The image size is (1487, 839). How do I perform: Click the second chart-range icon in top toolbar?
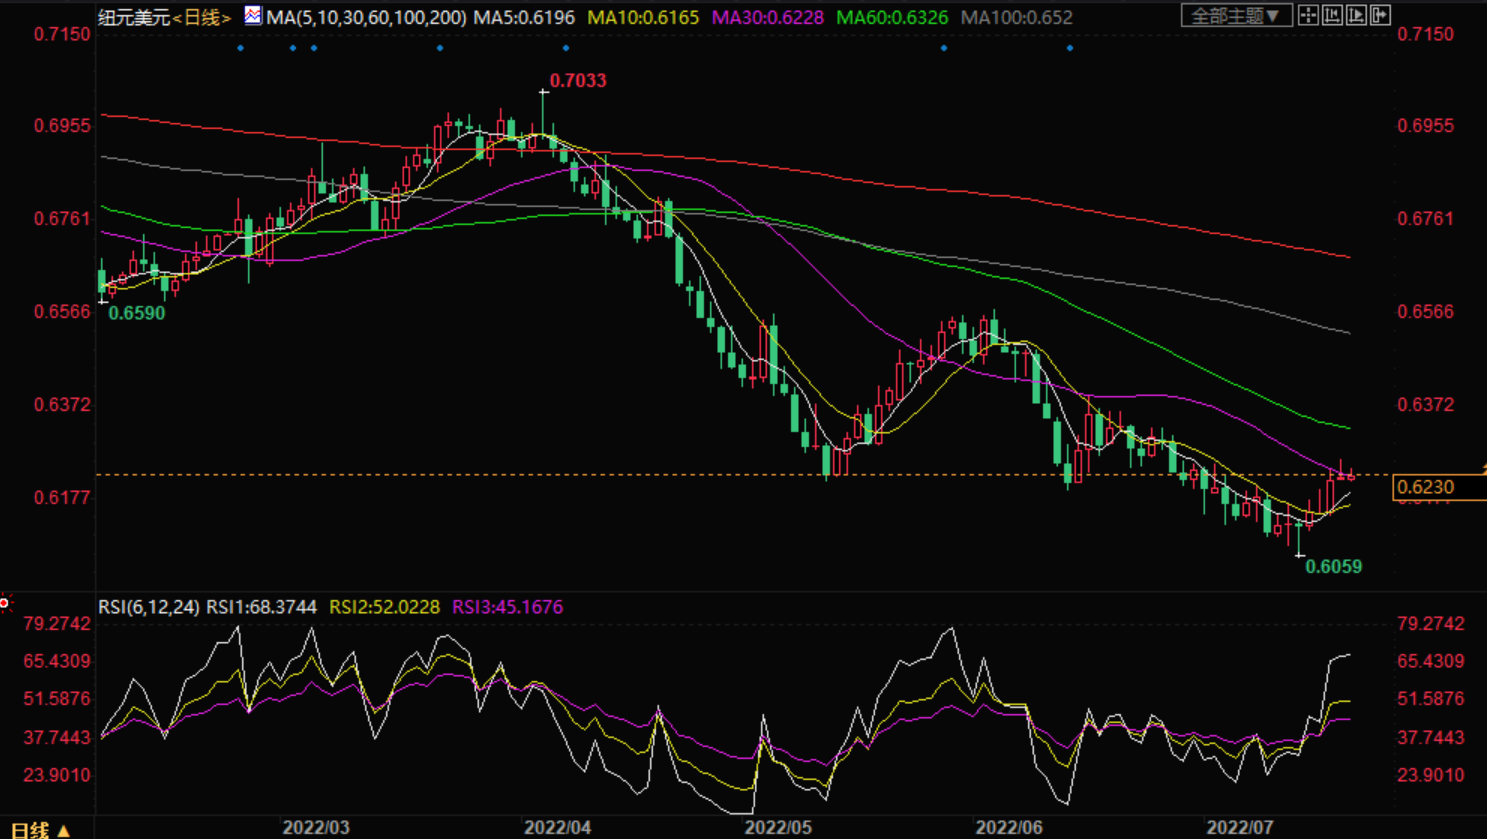[x=1332, y=15]
